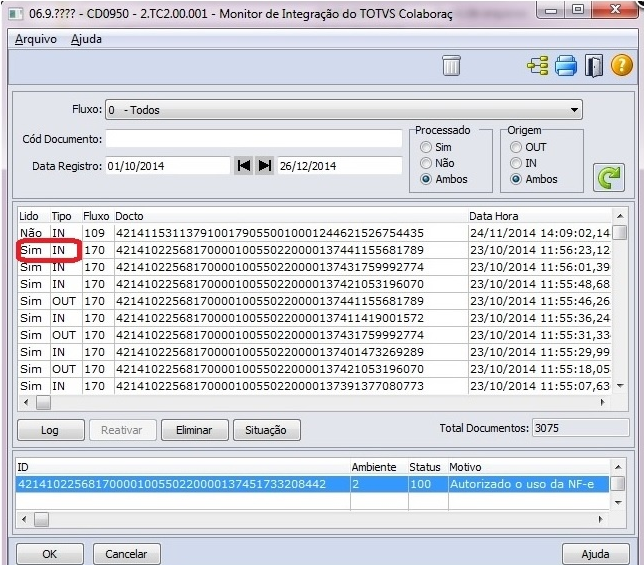Click the Cancelar button
This screenshot has width=644, height=566.
tap(126, 554)
